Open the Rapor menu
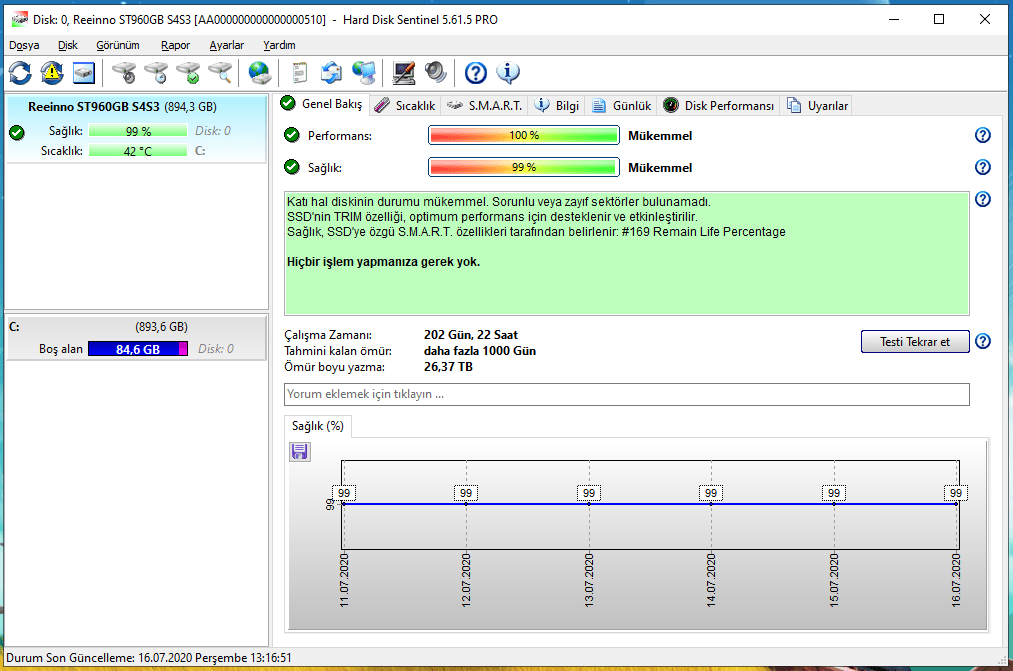 [x=175, y=45]
